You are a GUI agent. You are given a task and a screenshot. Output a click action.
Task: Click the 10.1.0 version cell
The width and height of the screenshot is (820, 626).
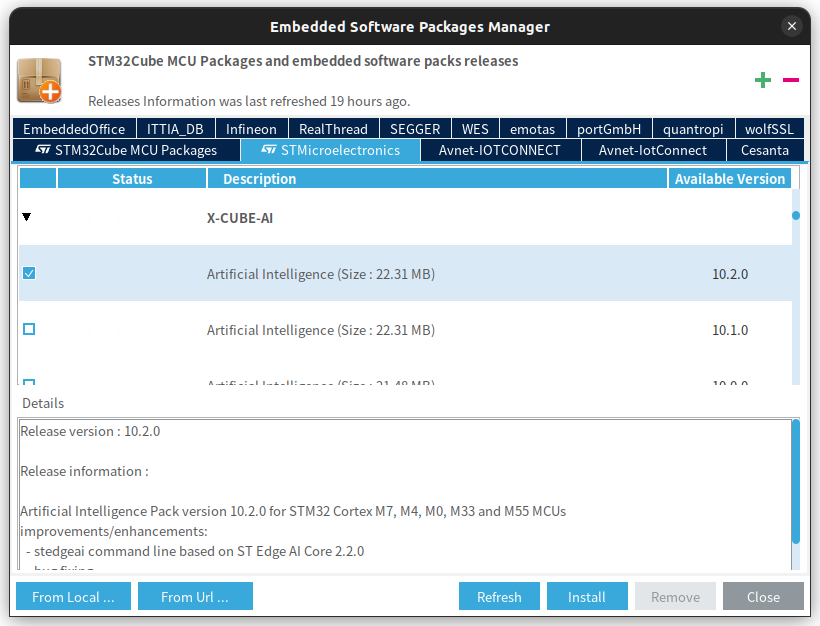point(730,330)
